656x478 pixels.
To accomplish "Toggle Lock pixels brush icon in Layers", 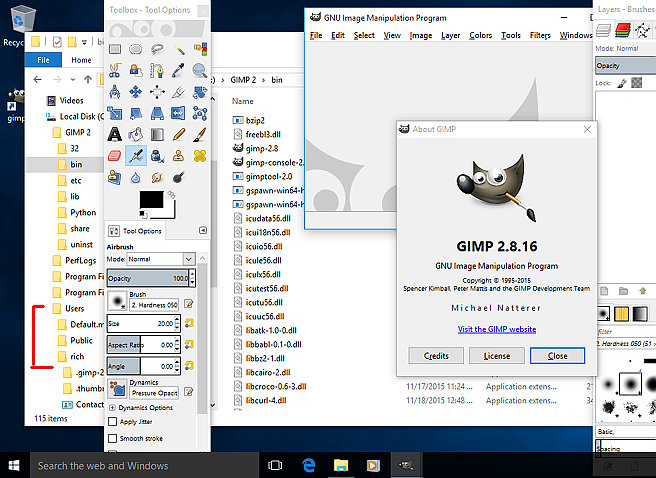I will point(622,83).
